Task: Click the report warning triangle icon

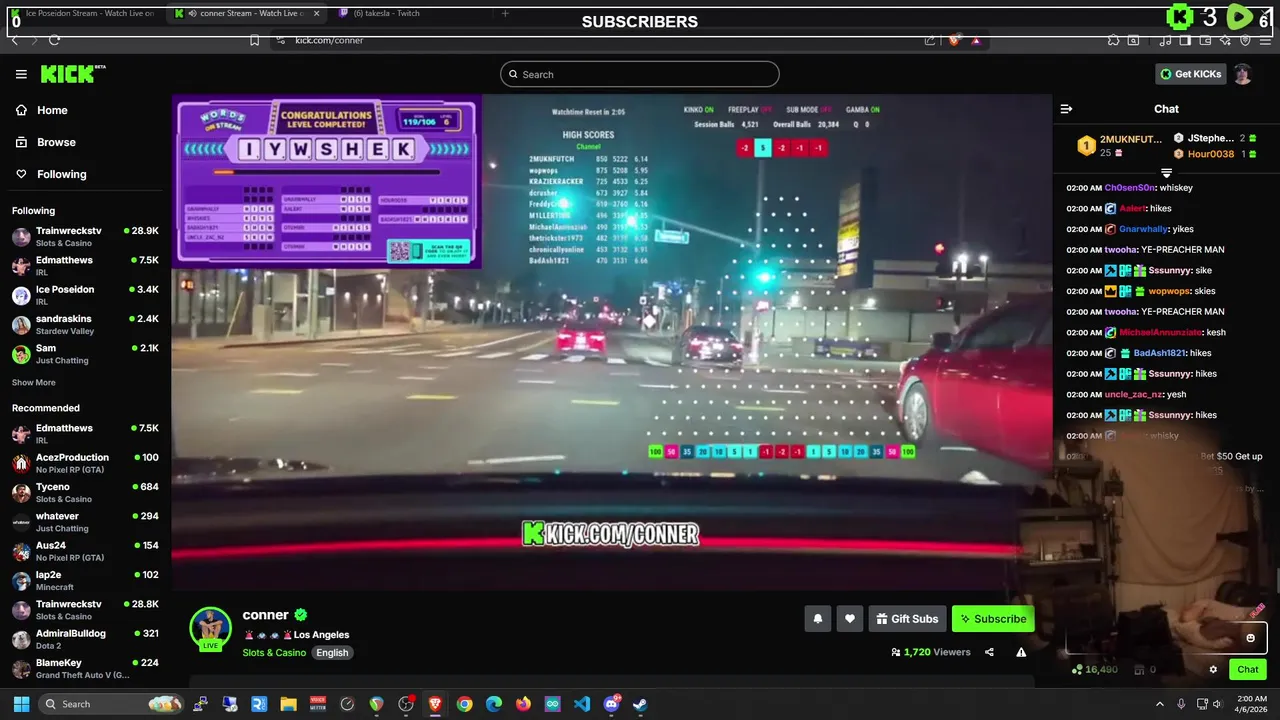Action: pyautogui.click(x=1021, y=652)
